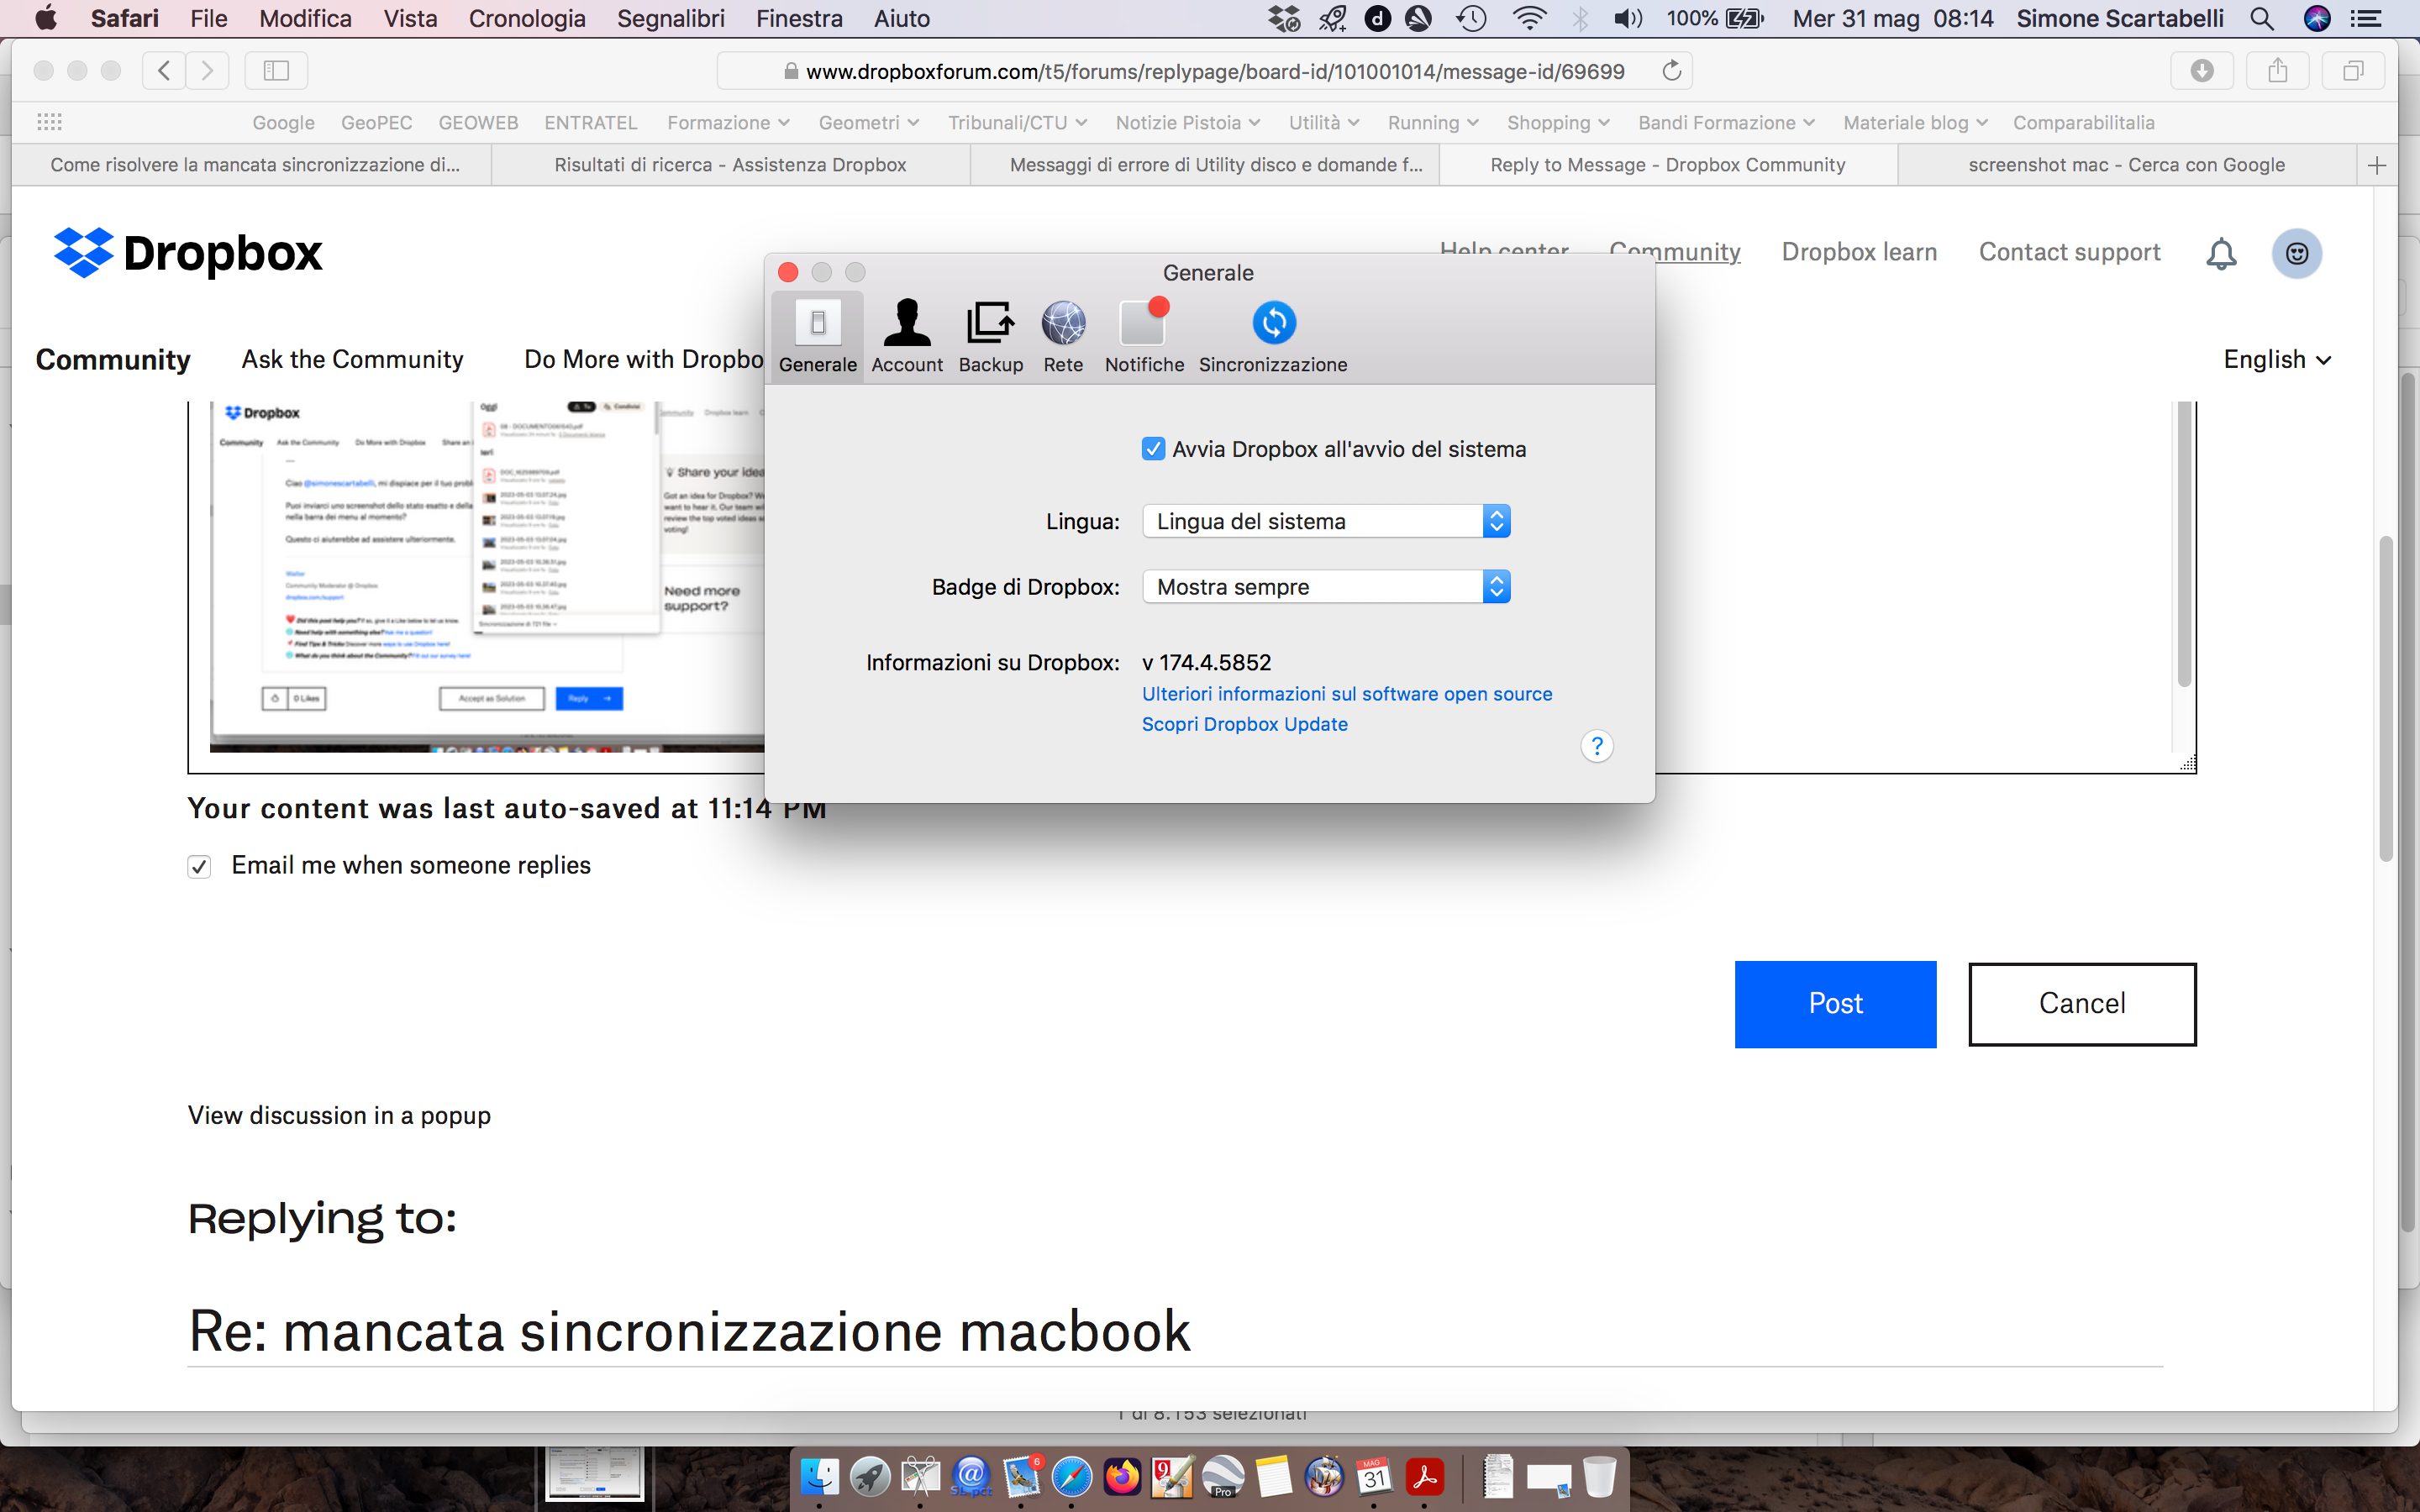Show the favorites grid icon
Image resolution: width=2420 pixels, height=1512 pixels.
pos(49,122)
